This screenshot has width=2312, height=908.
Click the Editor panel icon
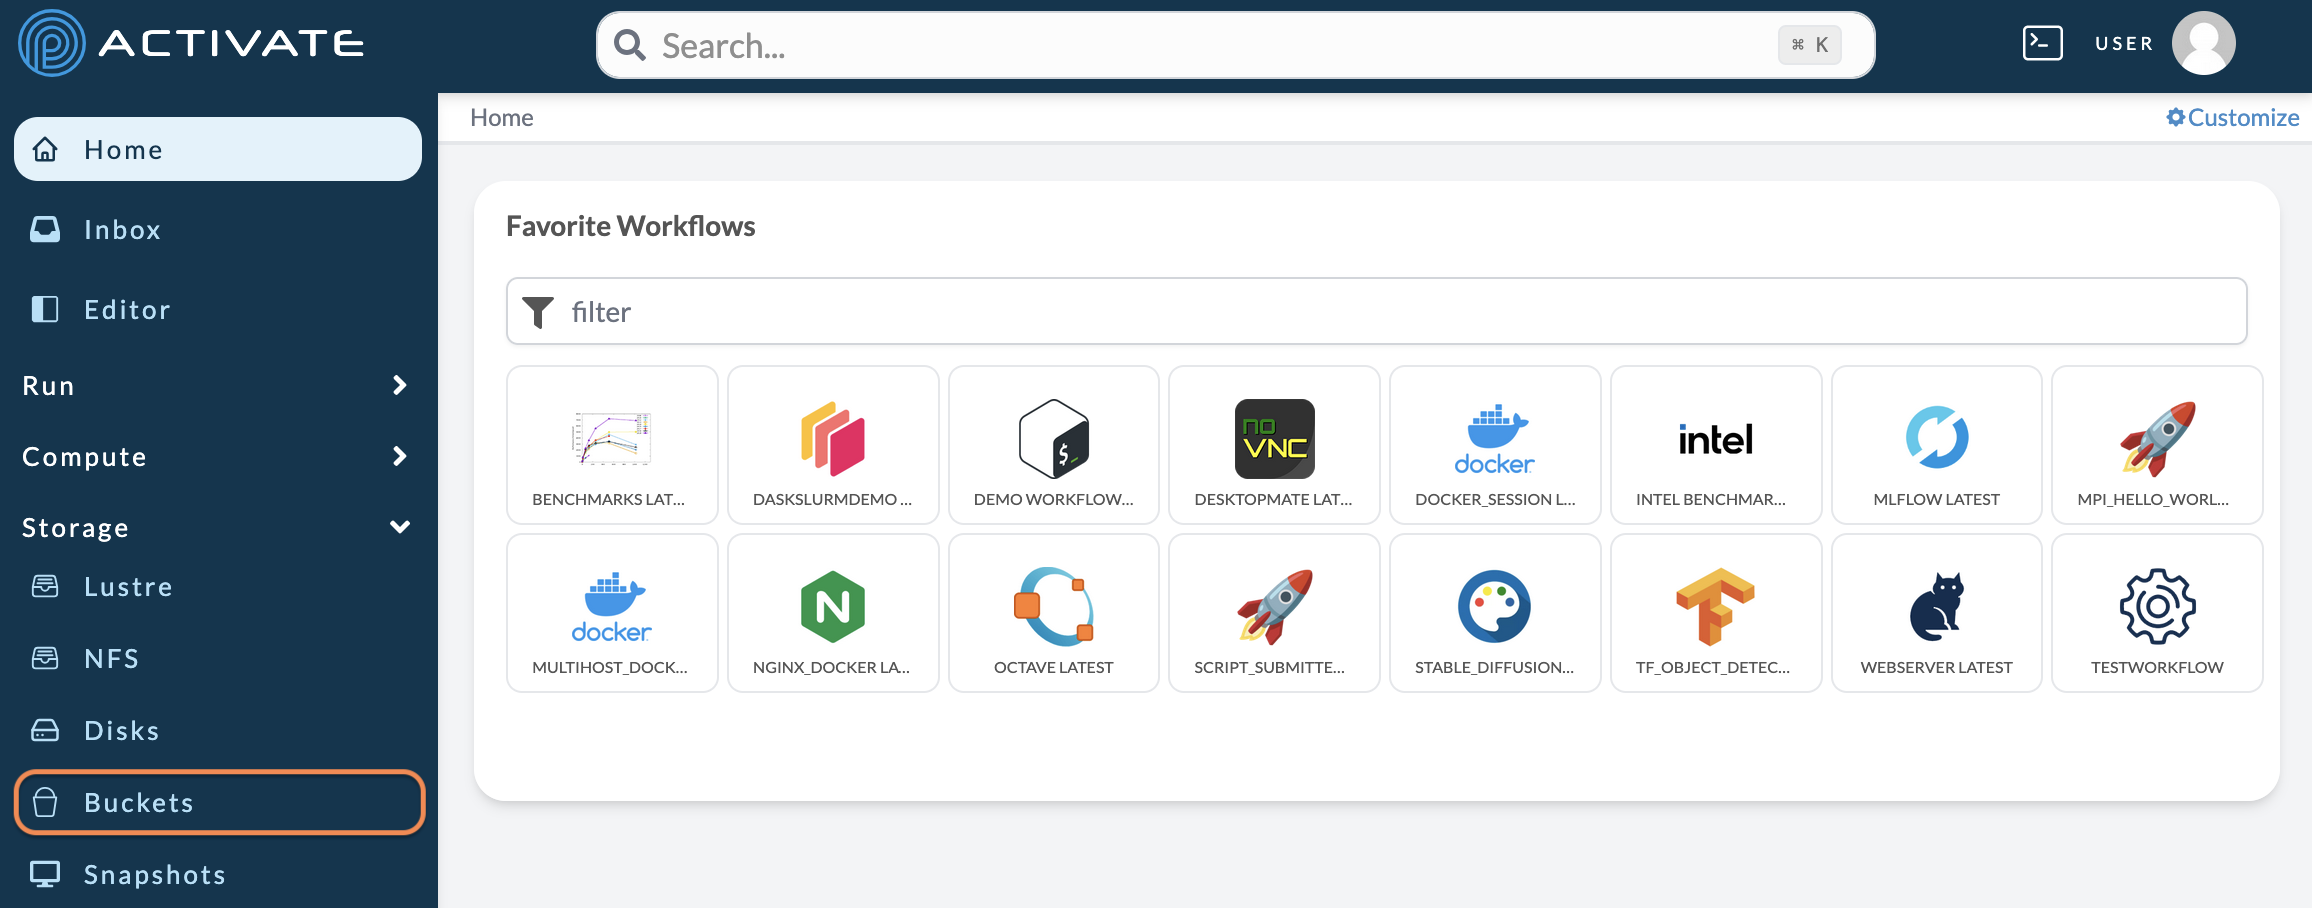click(45, 309)
